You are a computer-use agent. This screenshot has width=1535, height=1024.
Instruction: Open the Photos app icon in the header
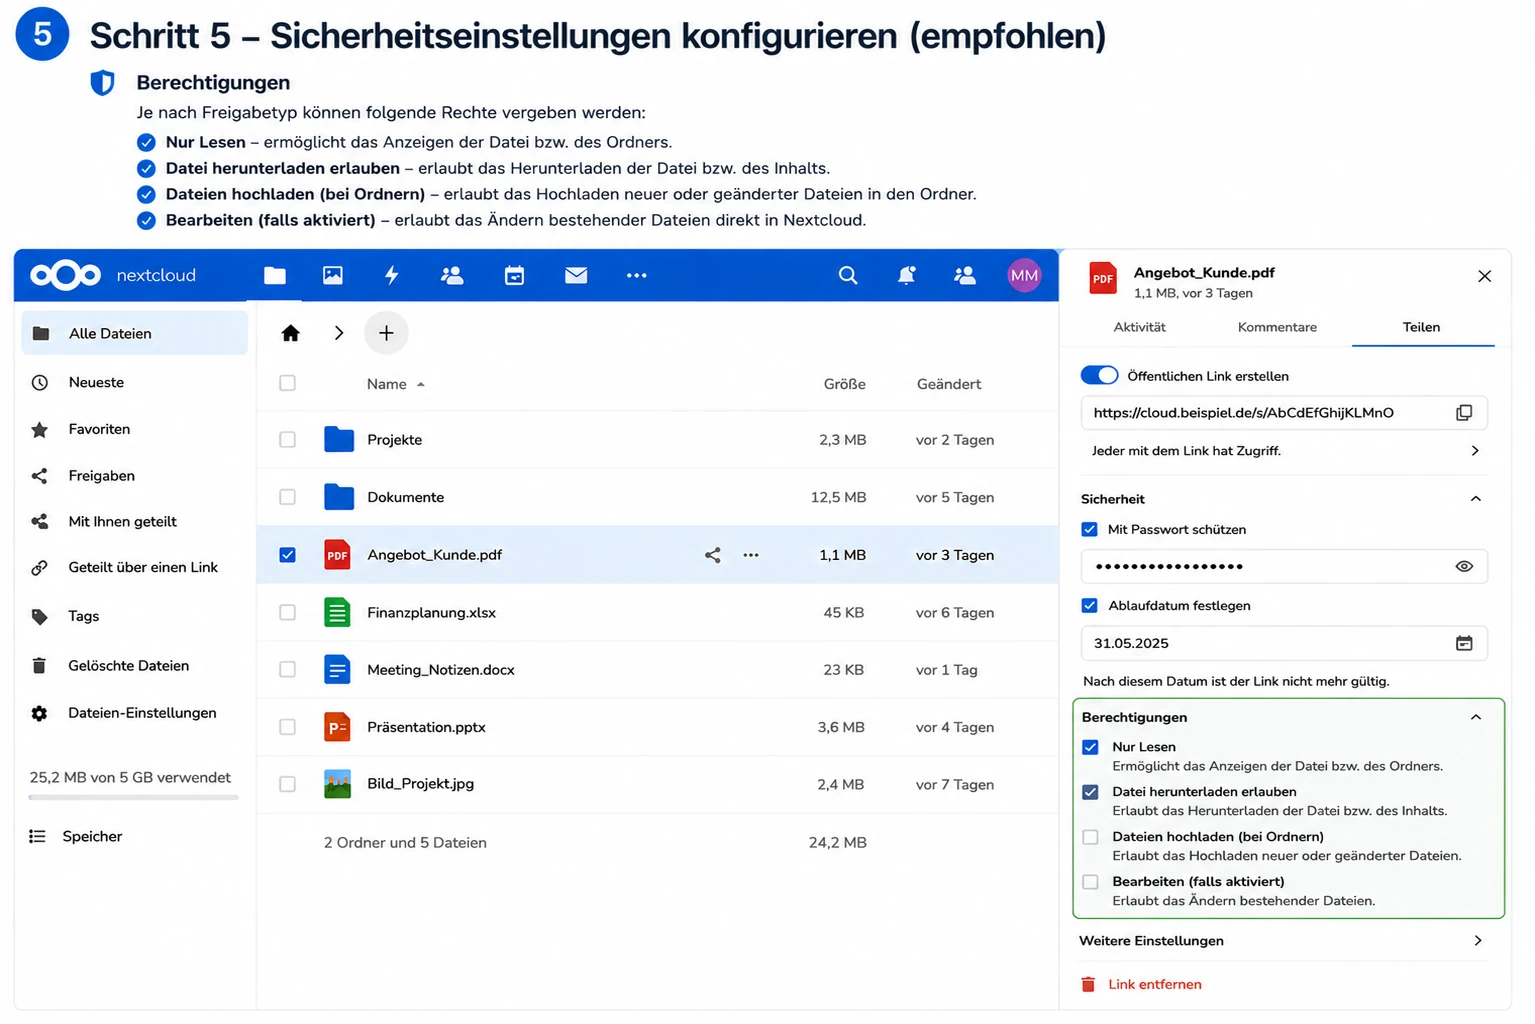tap(333, 275)
